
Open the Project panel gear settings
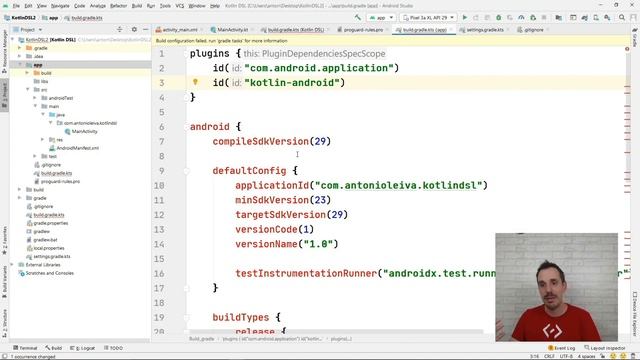(x=134, y=29)
